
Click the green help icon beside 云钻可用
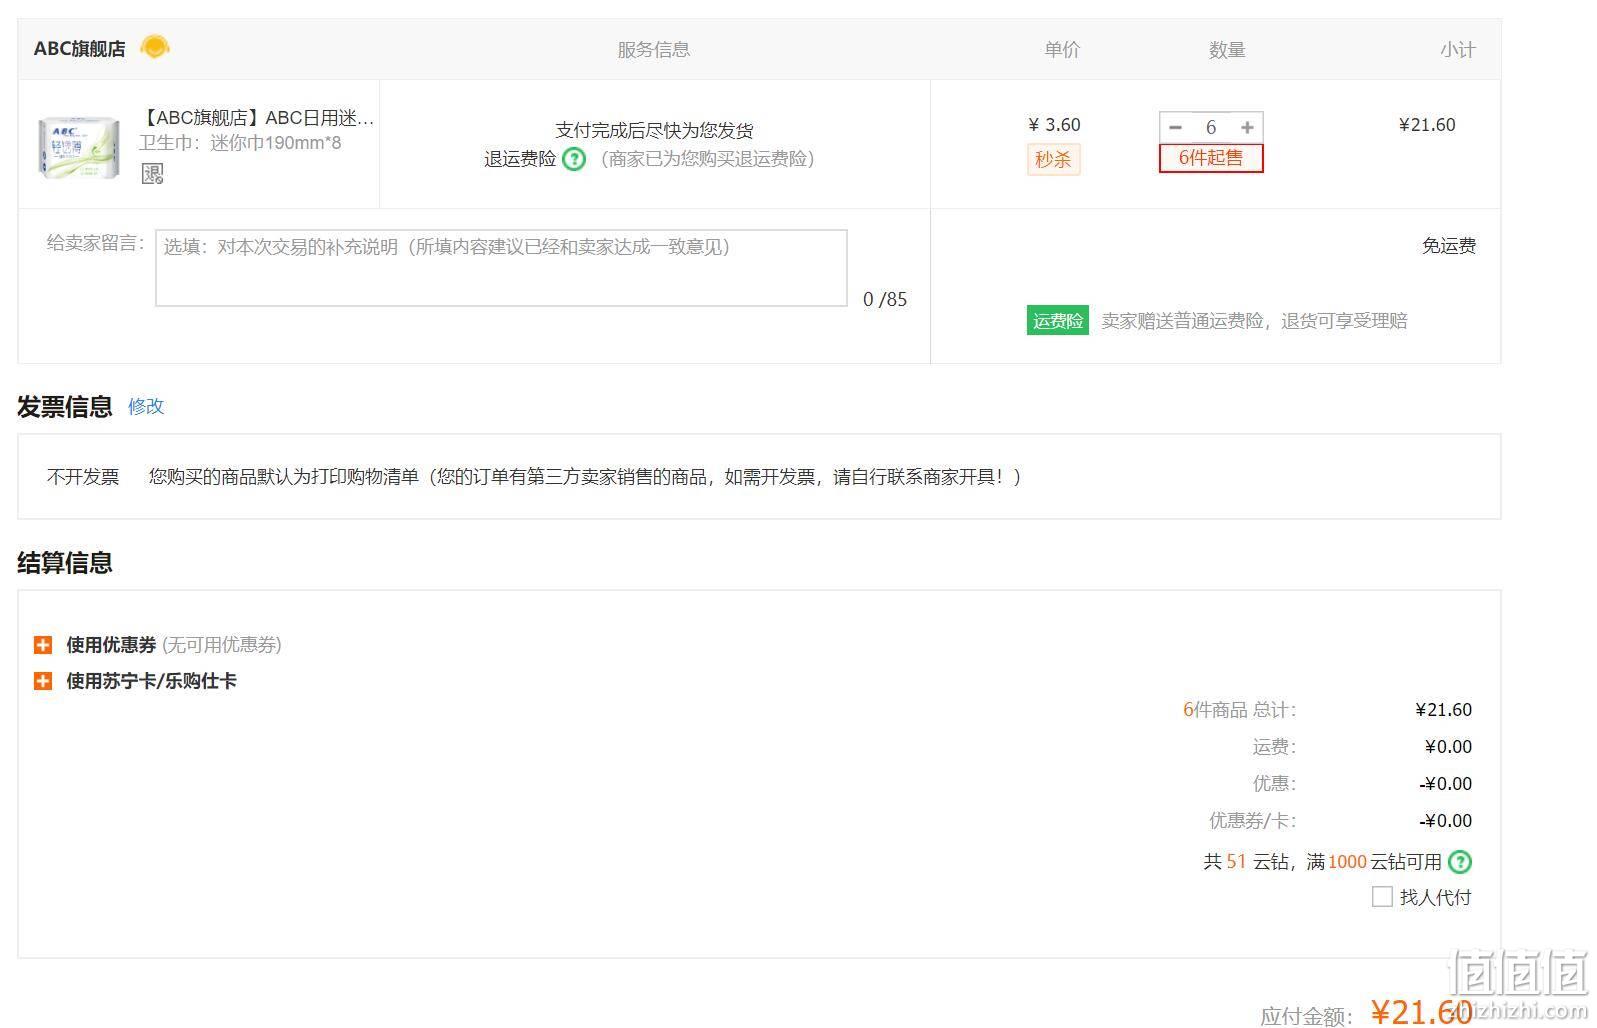click(1460, 861)
